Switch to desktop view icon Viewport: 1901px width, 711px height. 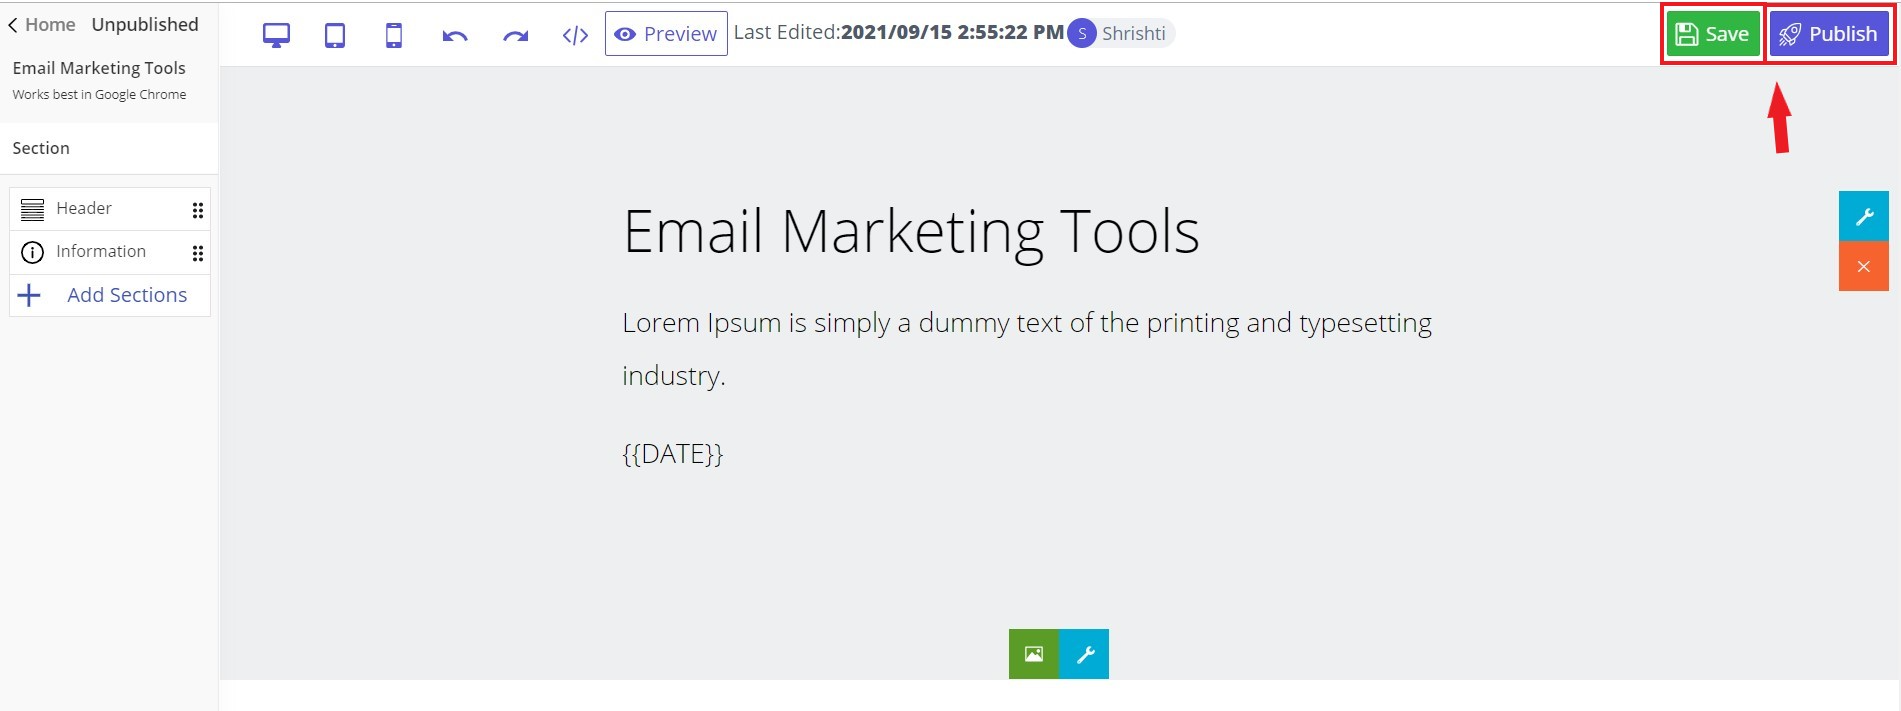[276, 35]
